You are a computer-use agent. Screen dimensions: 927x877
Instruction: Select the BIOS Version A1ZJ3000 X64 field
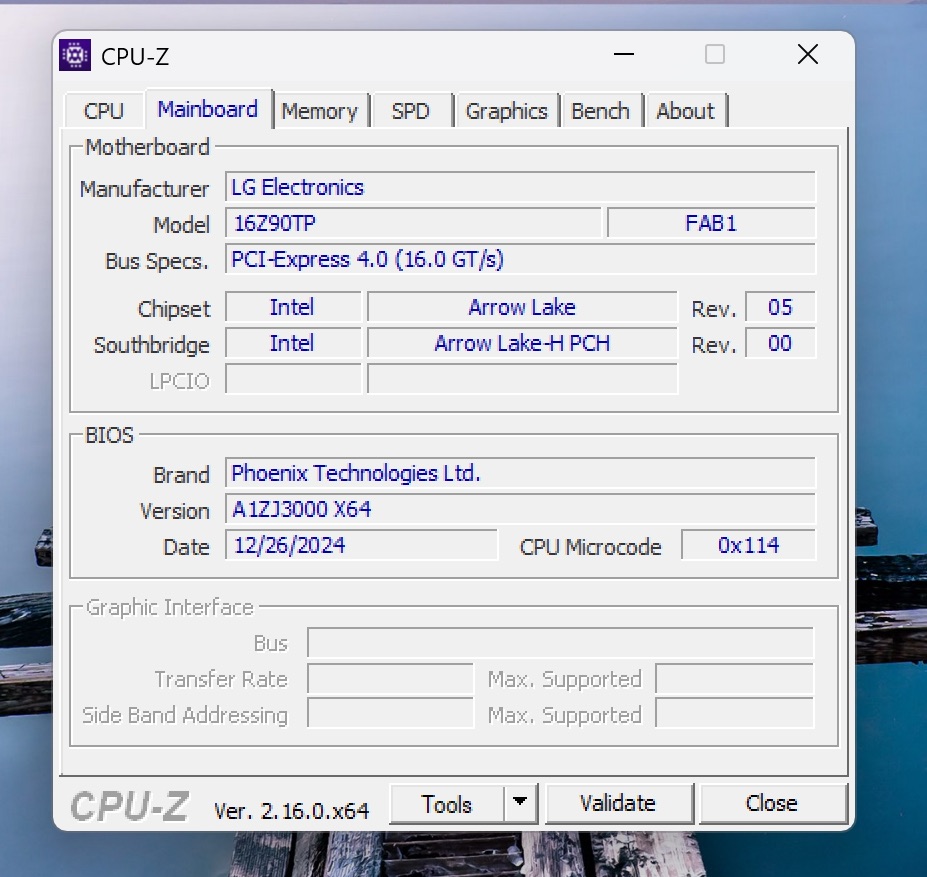click(520, 510)
